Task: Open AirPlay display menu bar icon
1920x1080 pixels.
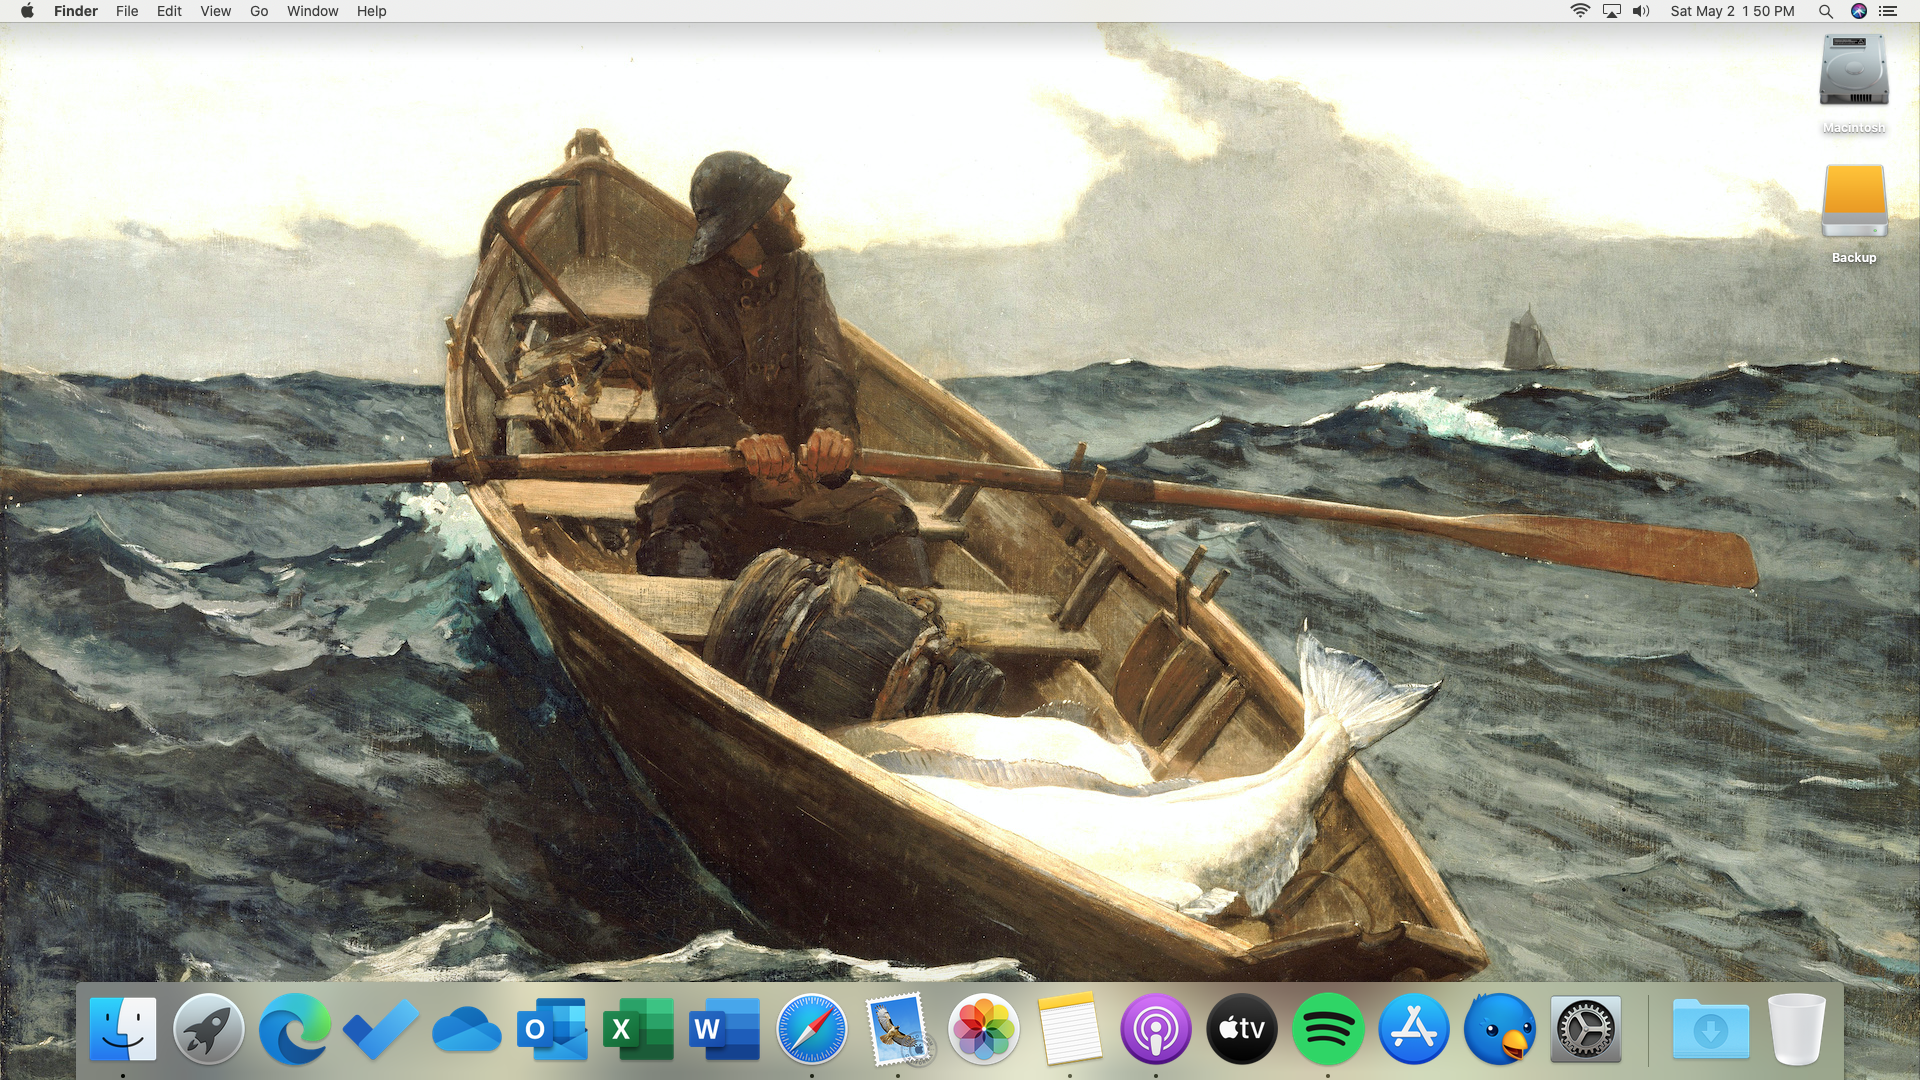Action: 1611,11
